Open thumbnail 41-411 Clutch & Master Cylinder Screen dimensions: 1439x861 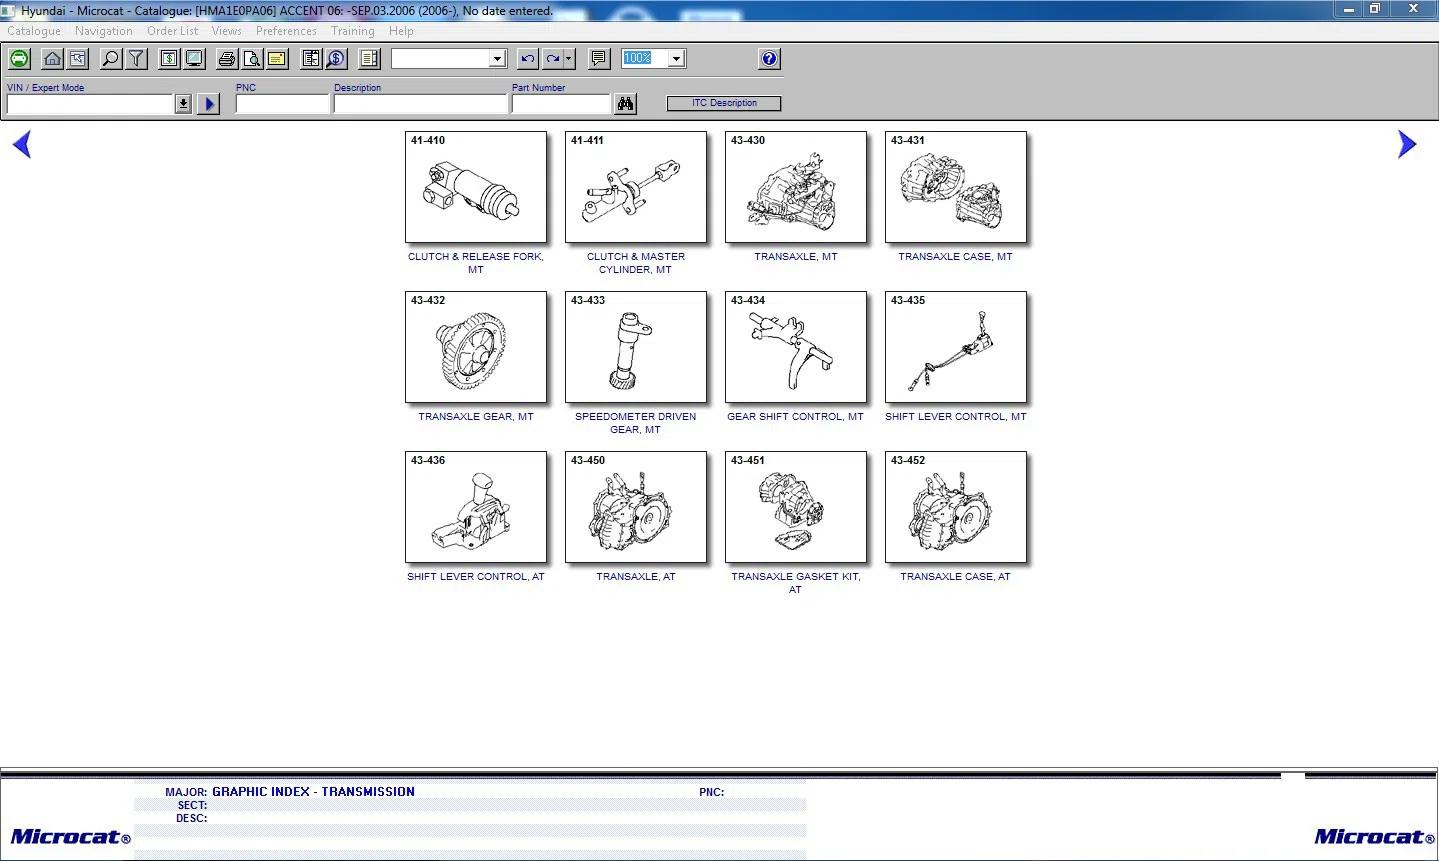coord(636,187)
